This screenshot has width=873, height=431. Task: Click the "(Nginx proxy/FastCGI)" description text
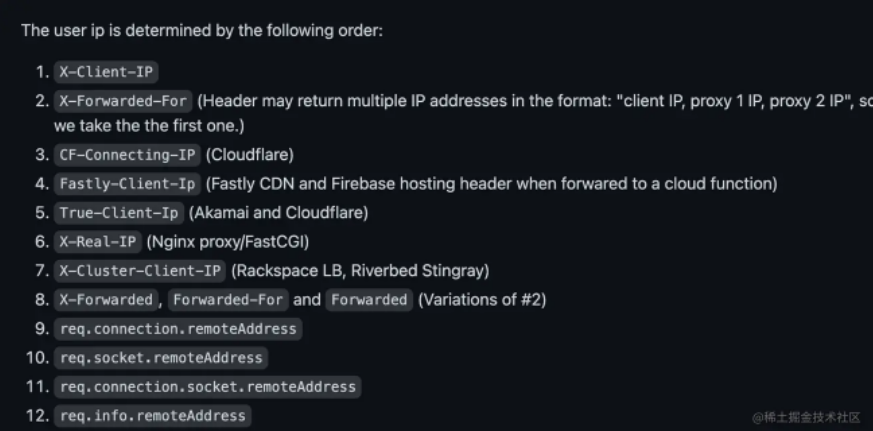click(228, 241)
